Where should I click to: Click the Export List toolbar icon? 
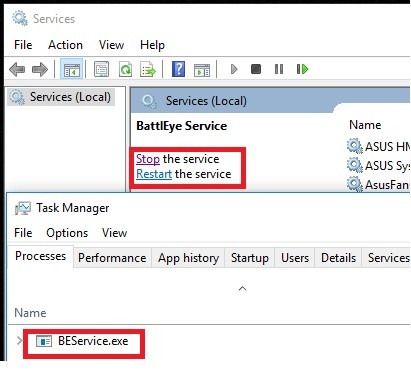point(148,69)
